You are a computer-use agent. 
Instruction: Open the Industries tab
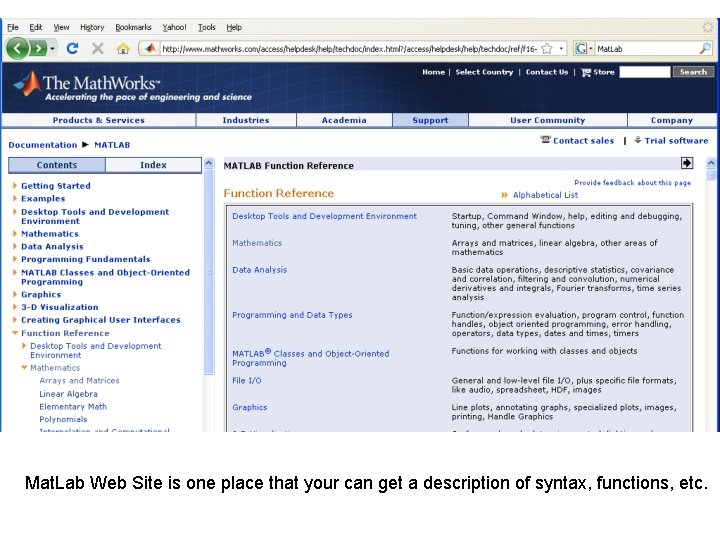246,120
